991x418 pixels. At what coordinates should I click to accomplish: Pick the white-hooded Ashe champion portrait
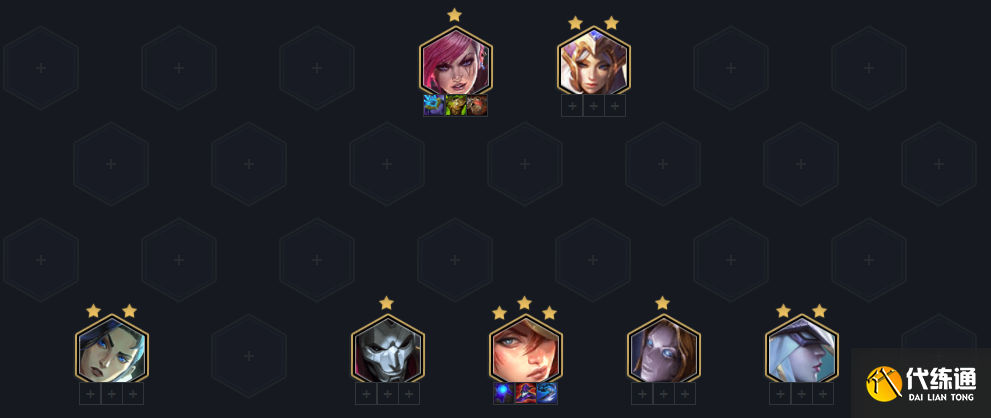pyautogui.click(x=801, y=350)
